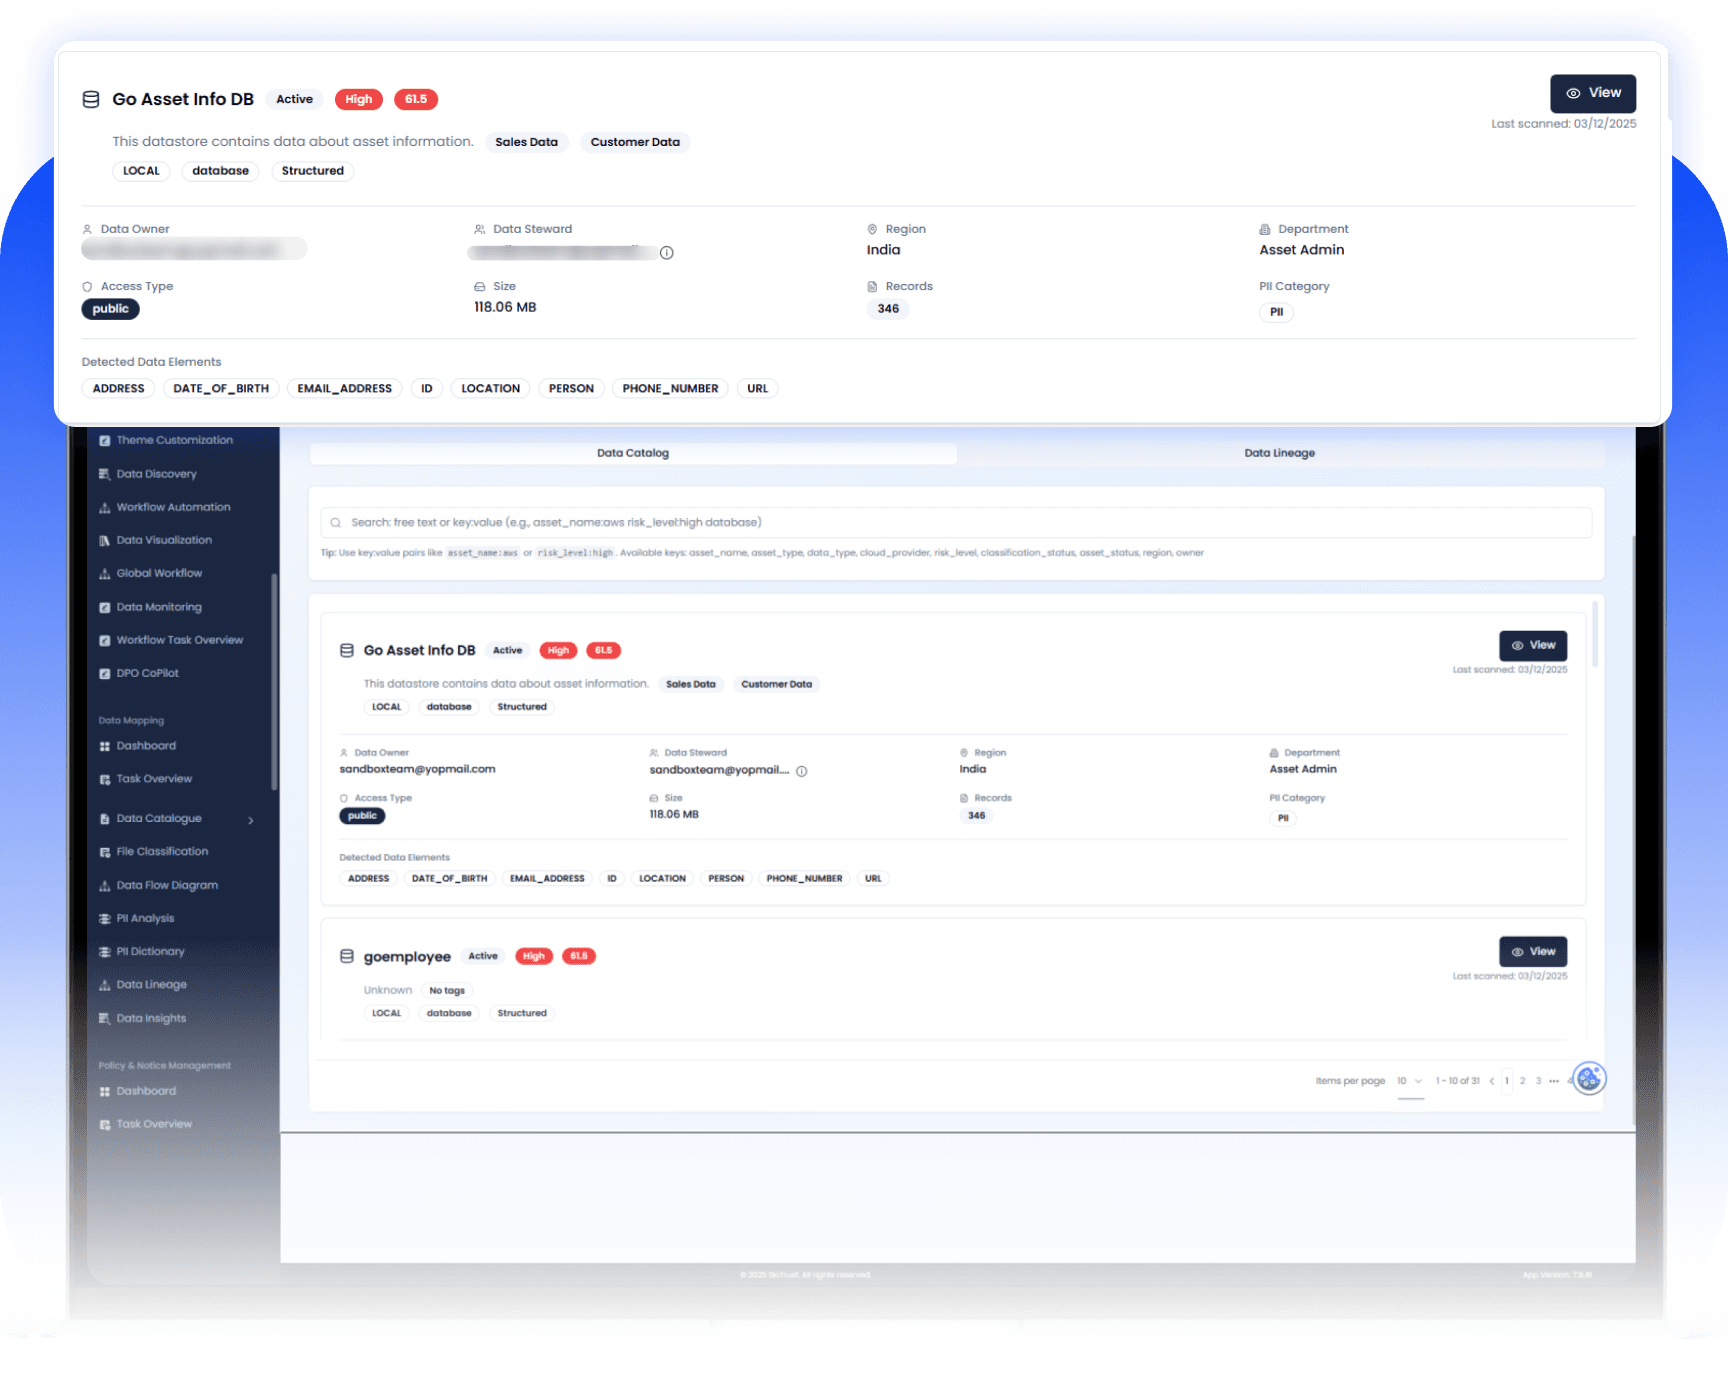Click the PII Analysis sidebar icon
The image size is (1728, 1399).
click(105, 919)
